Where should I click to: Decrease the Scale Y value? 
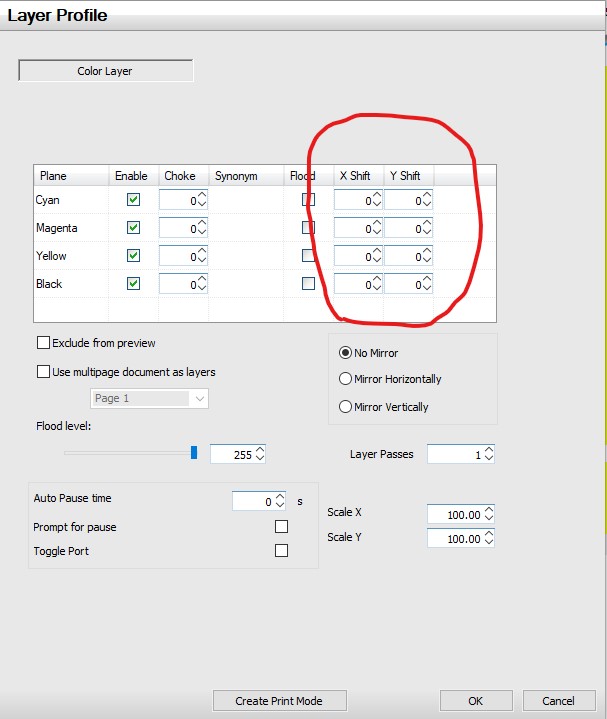tap(489, 542)
